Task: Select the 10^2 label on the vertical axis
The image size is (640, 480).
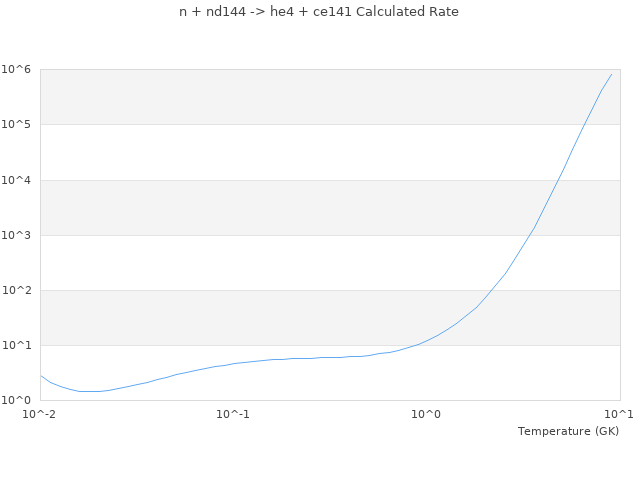Action: [x=17, y=290]
